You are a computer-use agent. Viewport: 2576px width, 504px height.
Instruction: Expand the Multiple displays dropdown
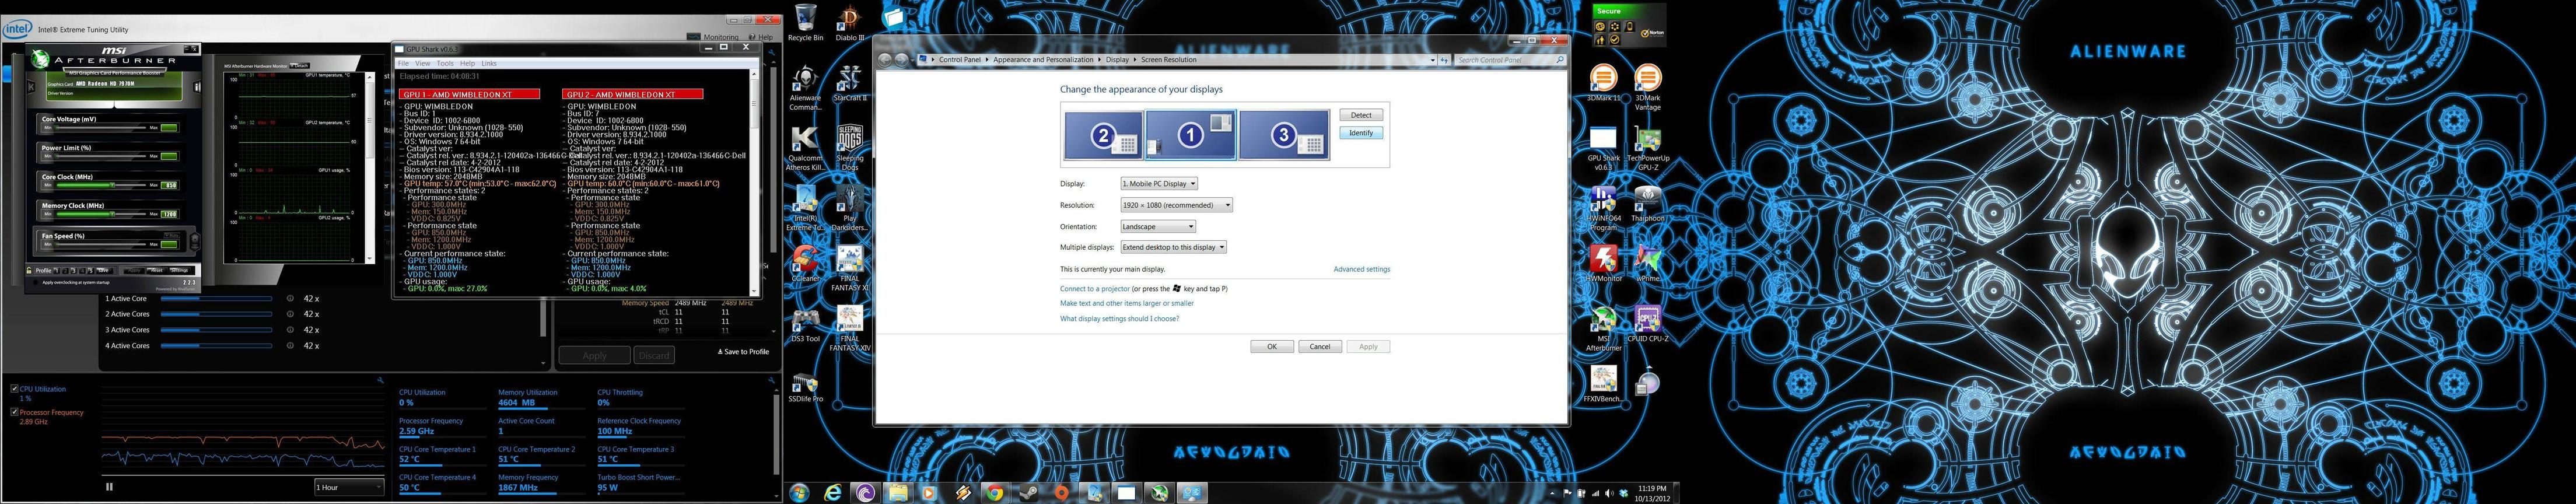(1173, 247)
